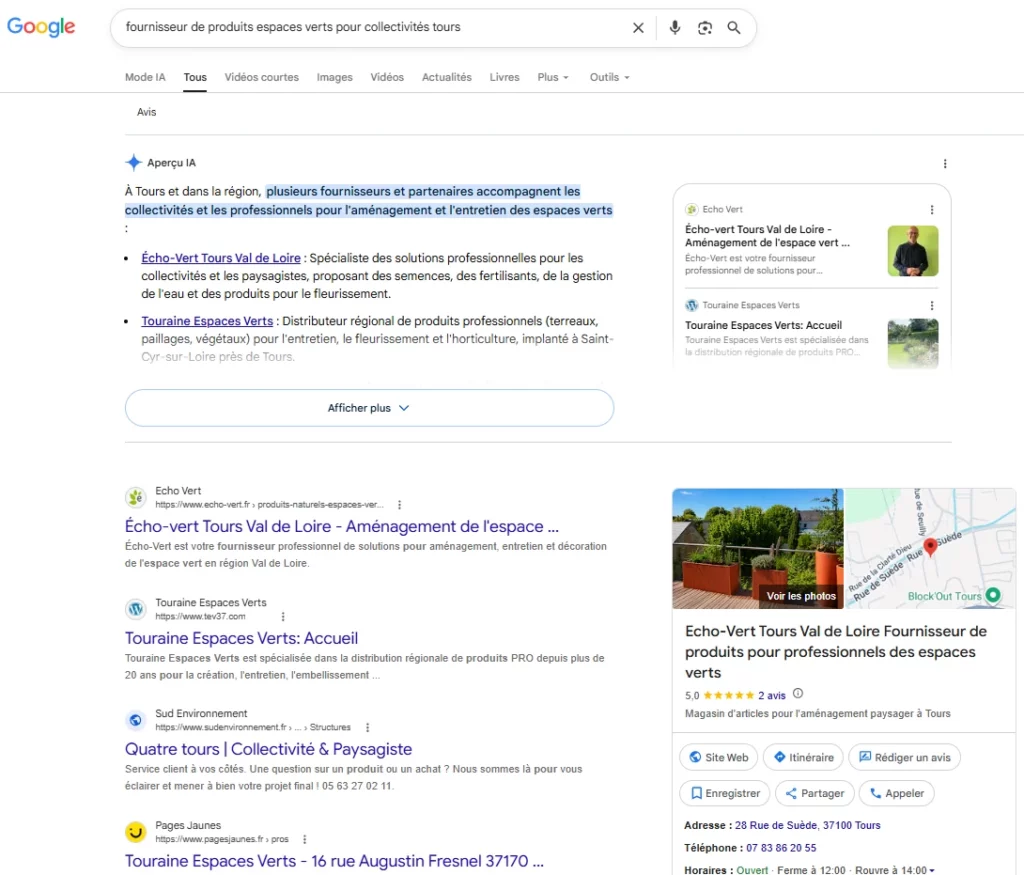Open more options for tev37.com result

pos(282,616)
